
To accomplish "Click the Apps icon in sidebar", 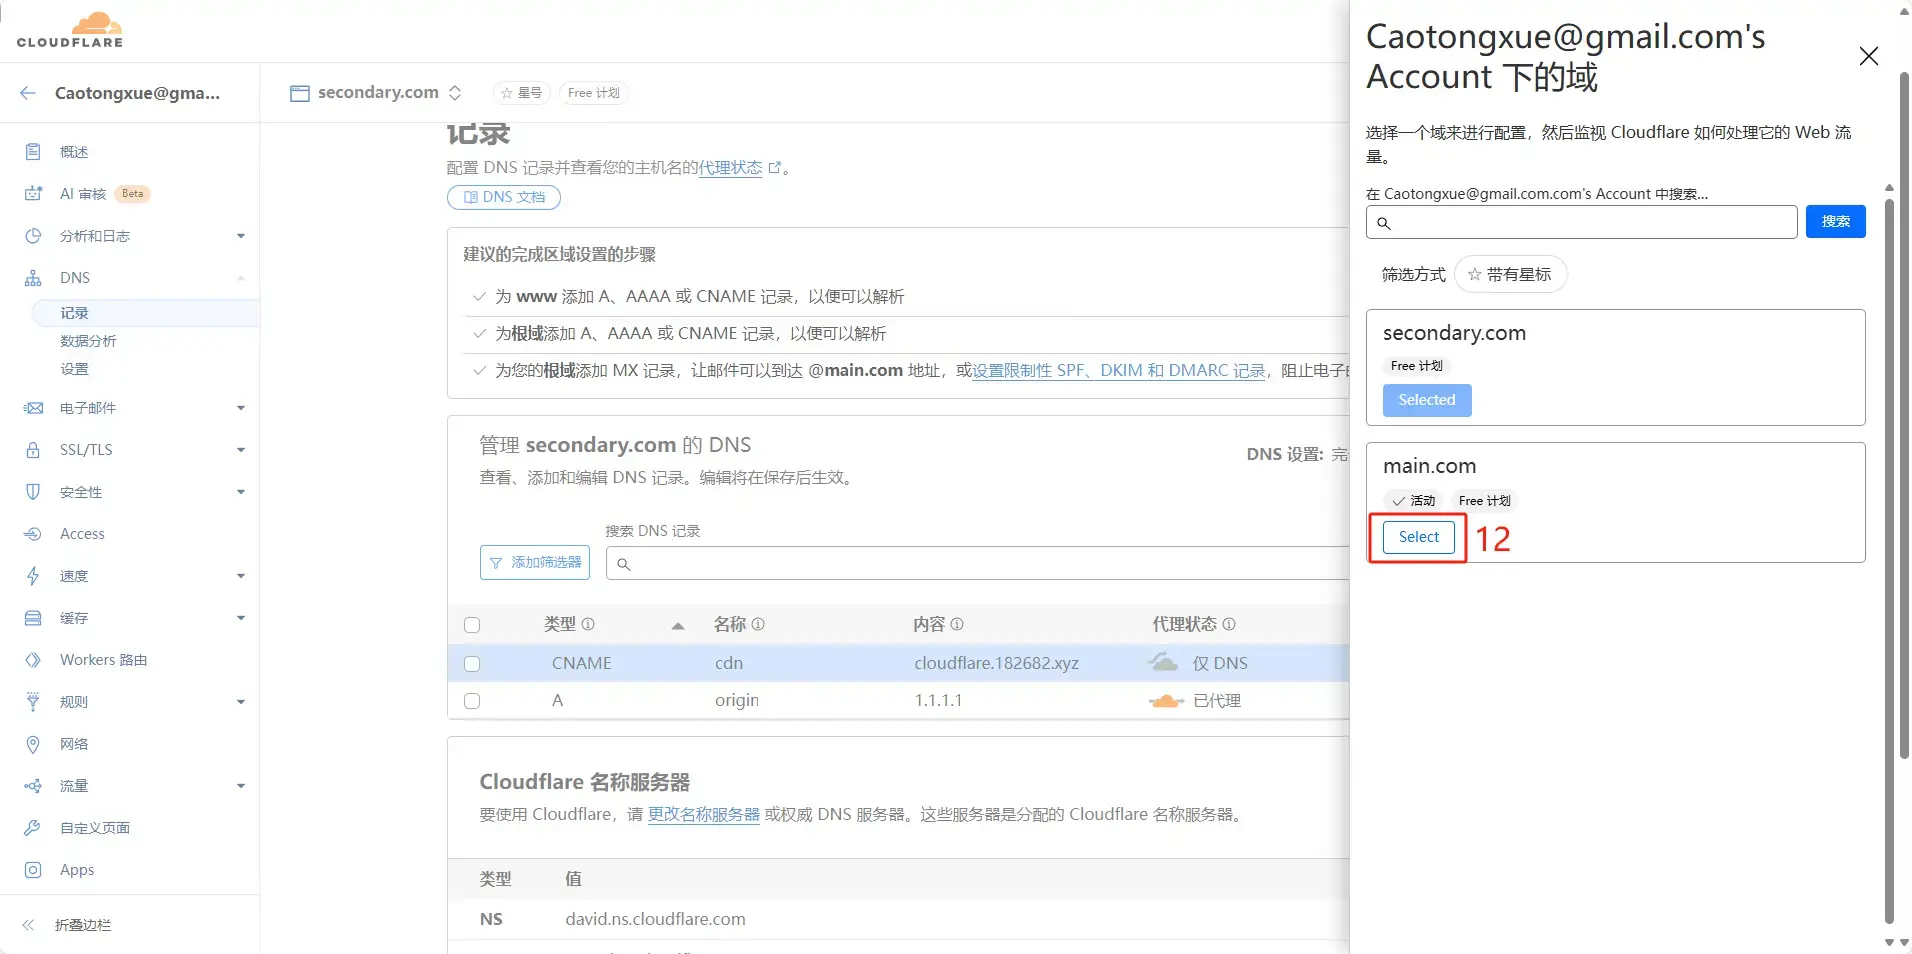I will [x=33, y=870].
